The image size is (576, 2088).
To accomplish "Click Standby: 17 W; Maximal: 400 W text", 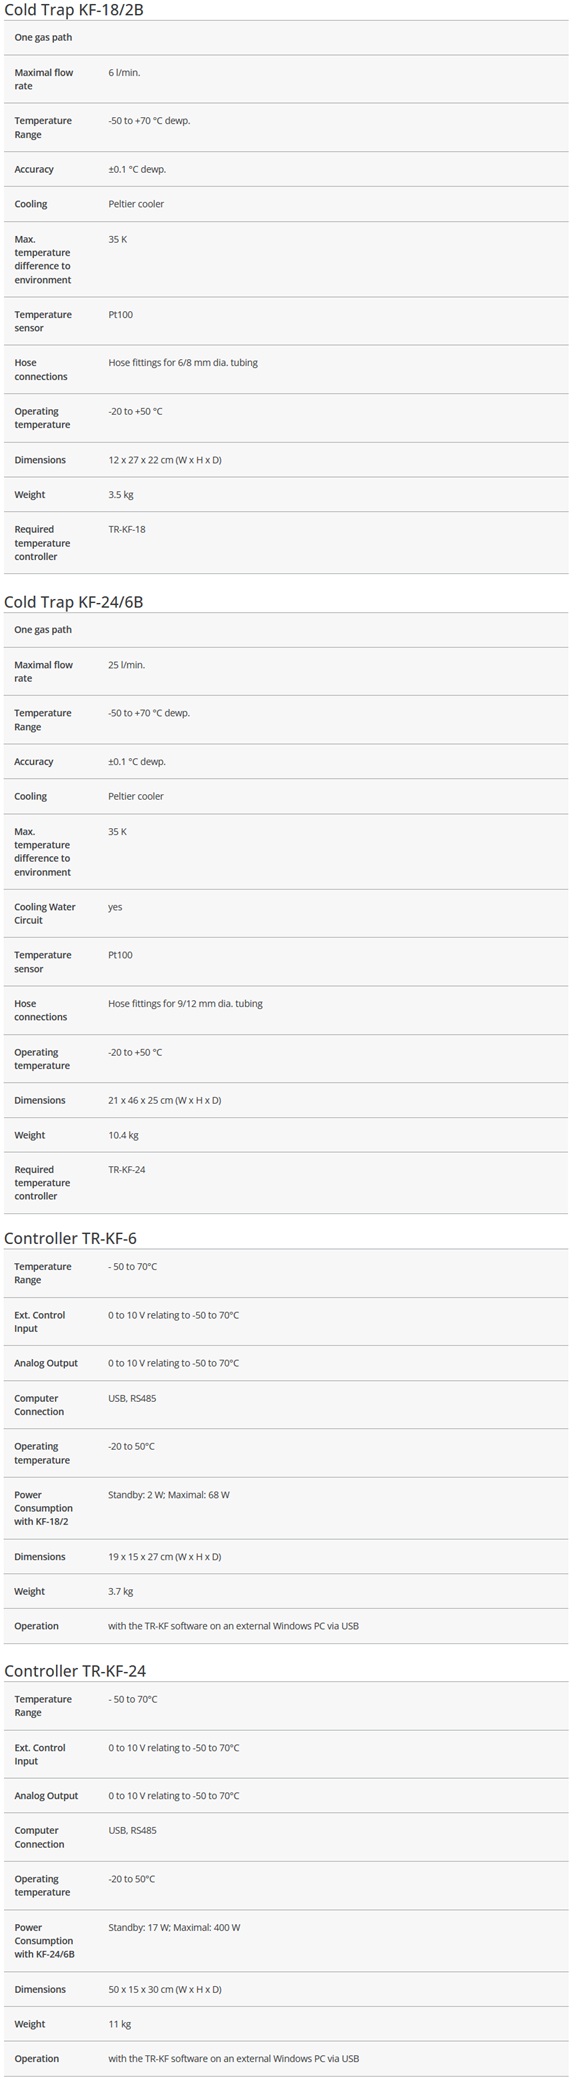I will 174,1927.
